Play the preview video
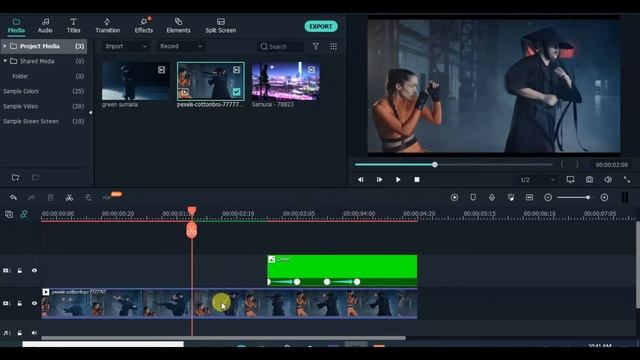Viewport: 640px width, 360px height. (398, 180)
